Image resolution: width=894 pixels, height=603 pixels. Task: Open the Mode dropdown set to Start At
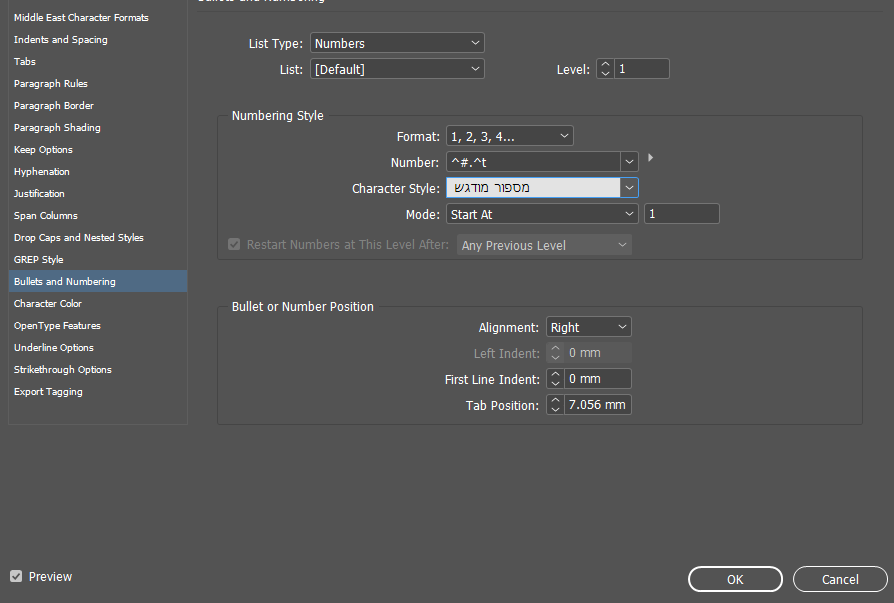[542, 214]
